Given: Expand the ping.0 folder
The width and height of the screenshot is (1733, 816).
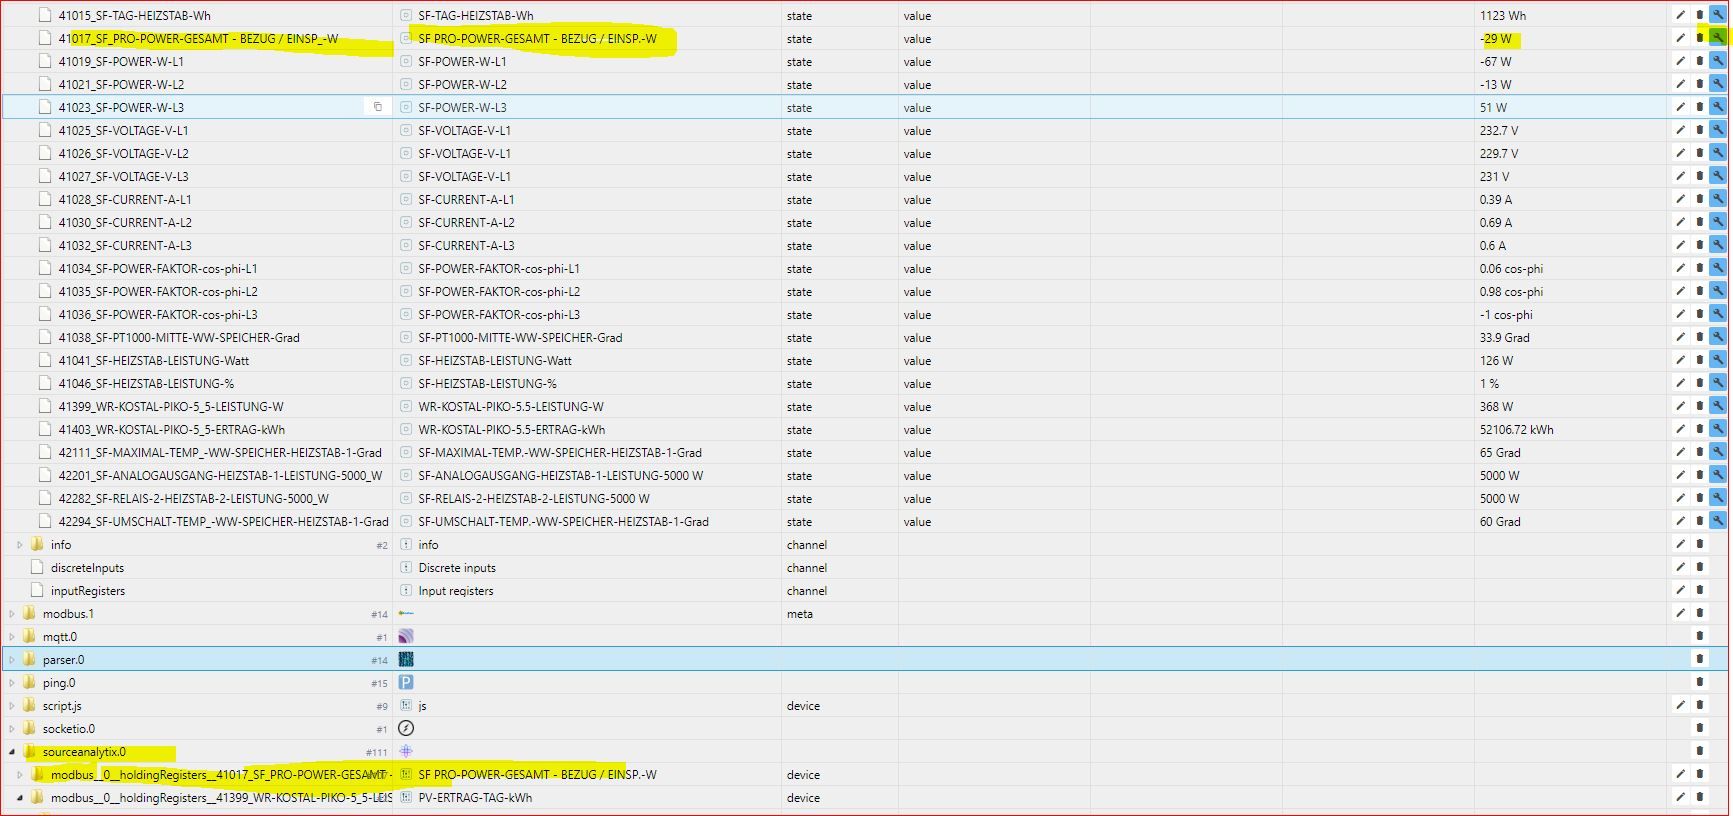Looking at the screenshot, I should (x=12, y=683).
